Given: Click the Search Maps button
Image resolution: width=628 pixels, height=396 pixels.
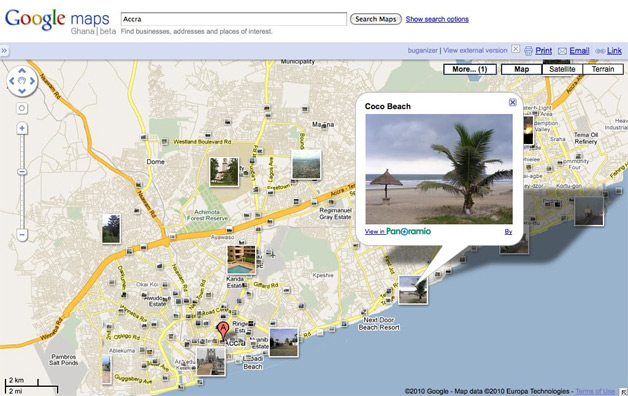Looking at the screenshot, I should [x=376, y=19].
